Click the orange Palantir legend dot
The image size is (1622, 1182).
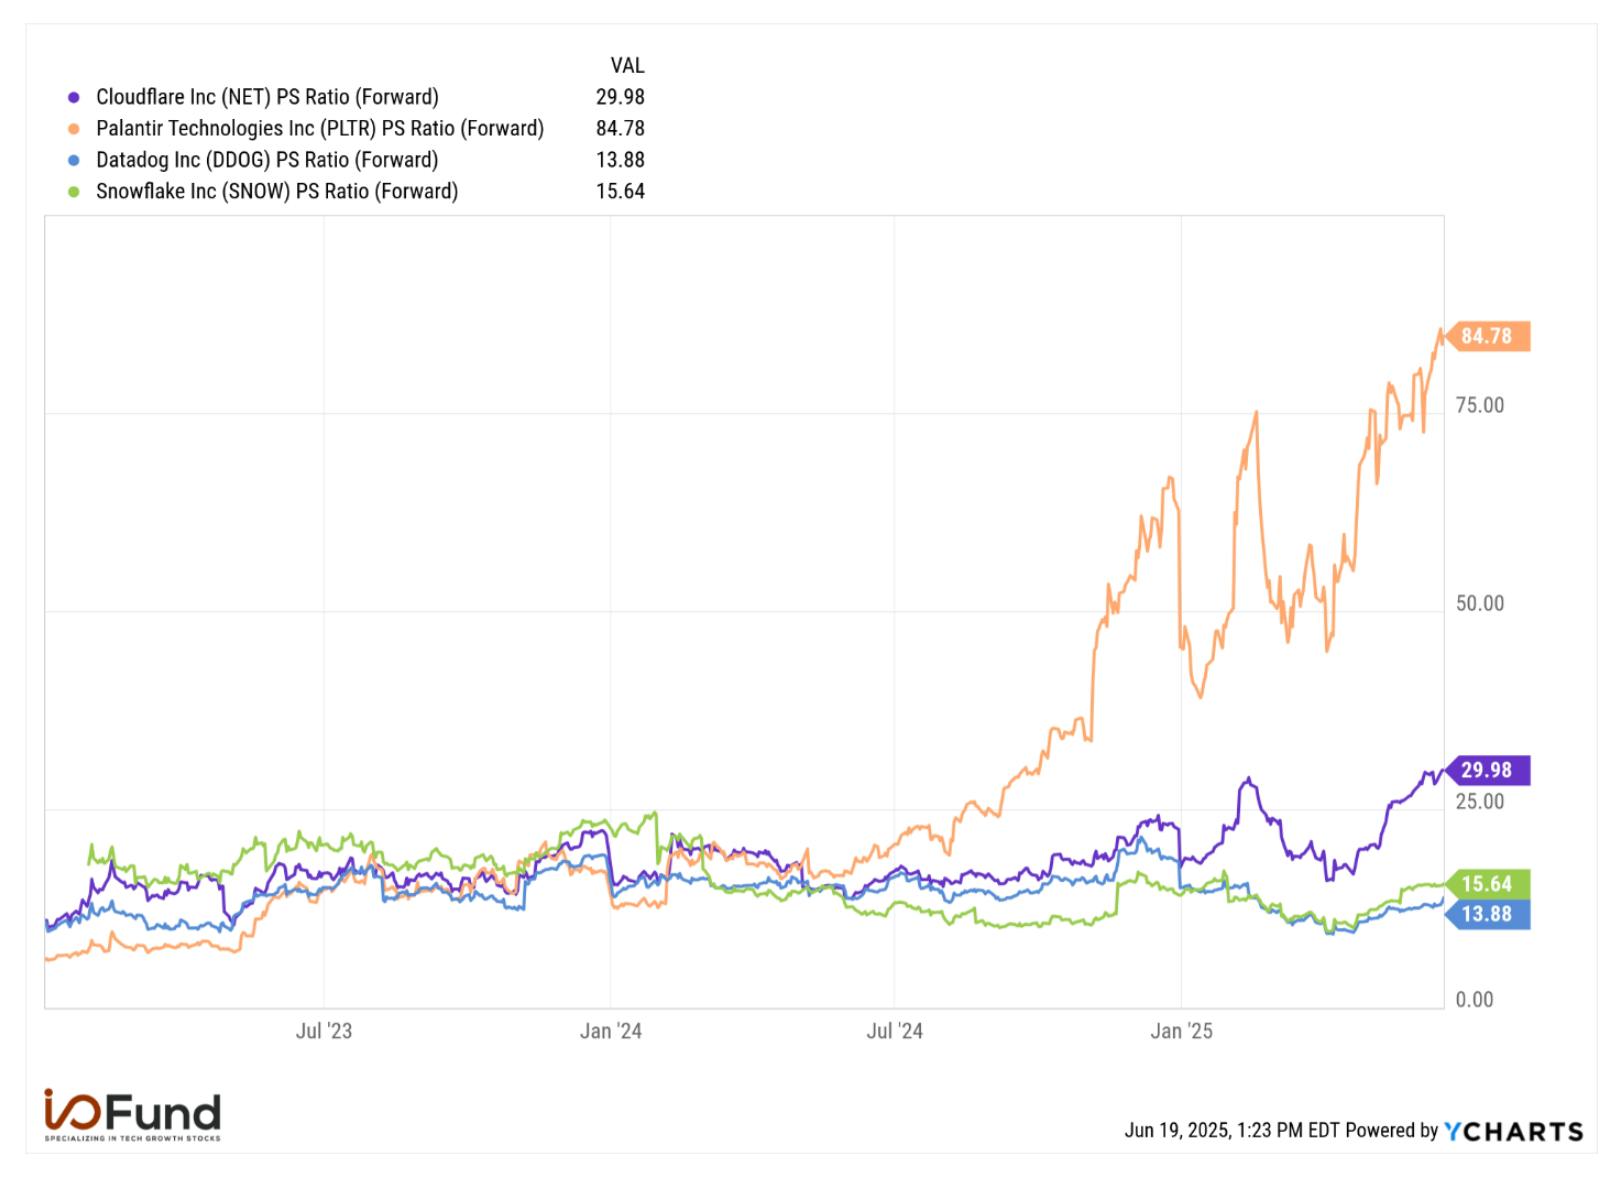74,129
